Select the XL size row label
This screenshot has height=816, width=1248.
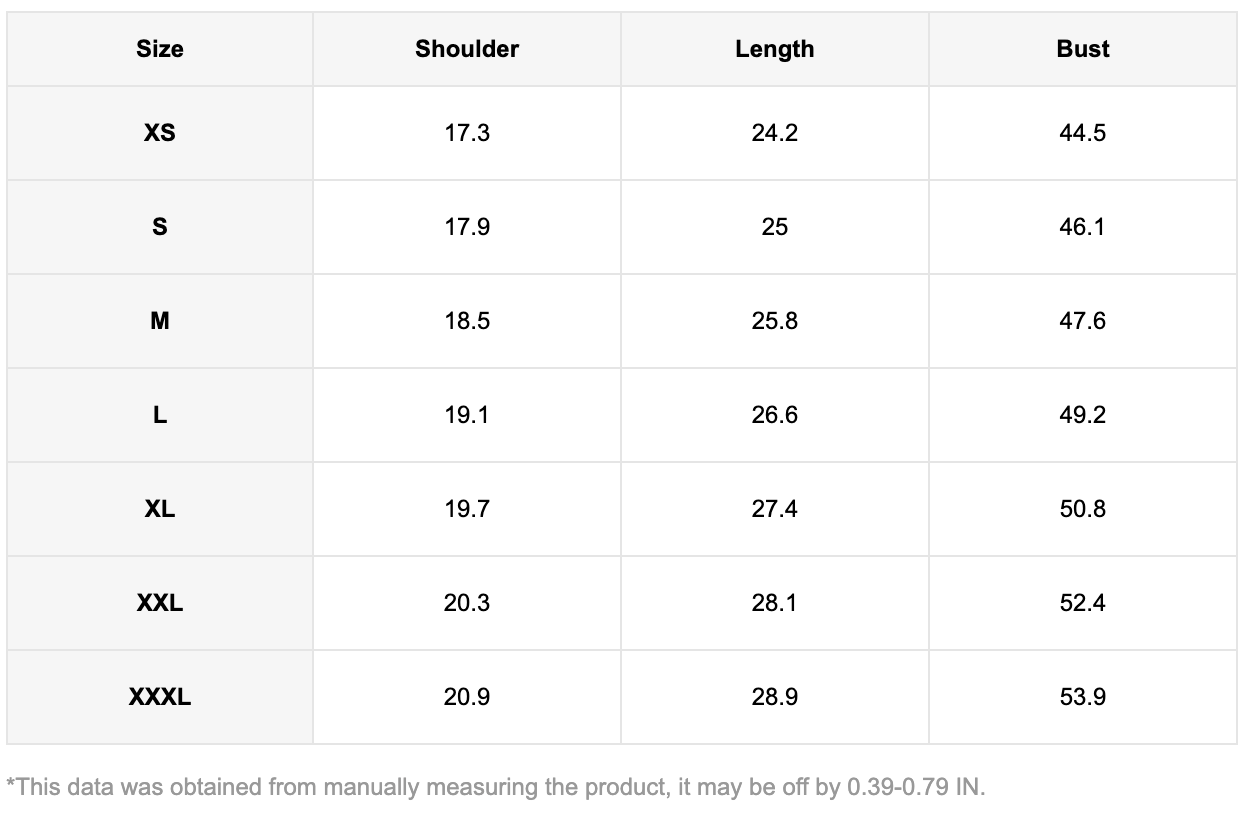(x=160, y=509)
